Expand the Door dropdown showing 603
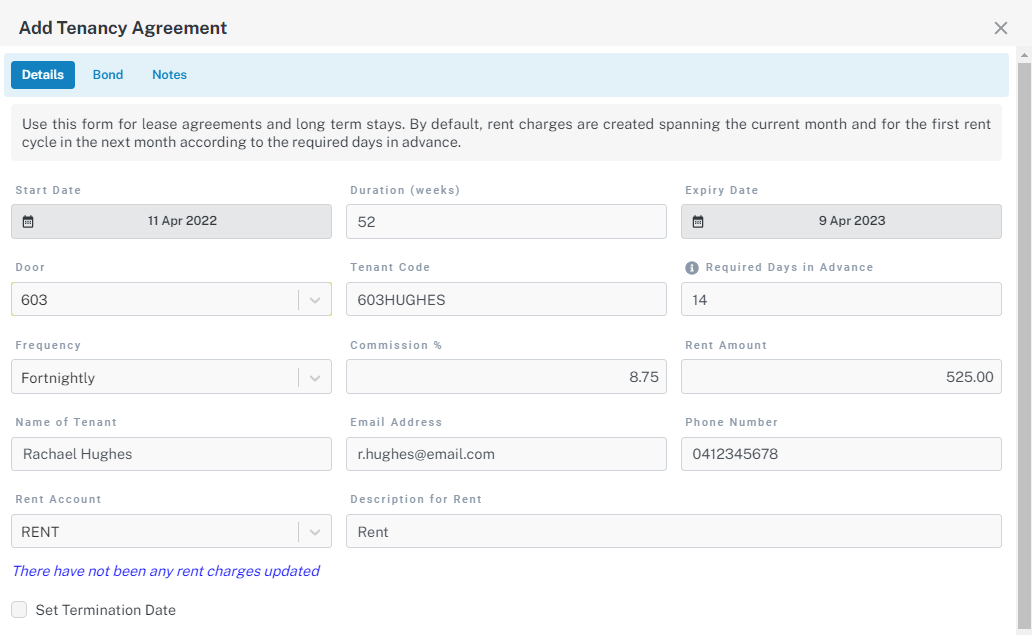Viewport: 1032px width, 635px height. pos(315,300)
